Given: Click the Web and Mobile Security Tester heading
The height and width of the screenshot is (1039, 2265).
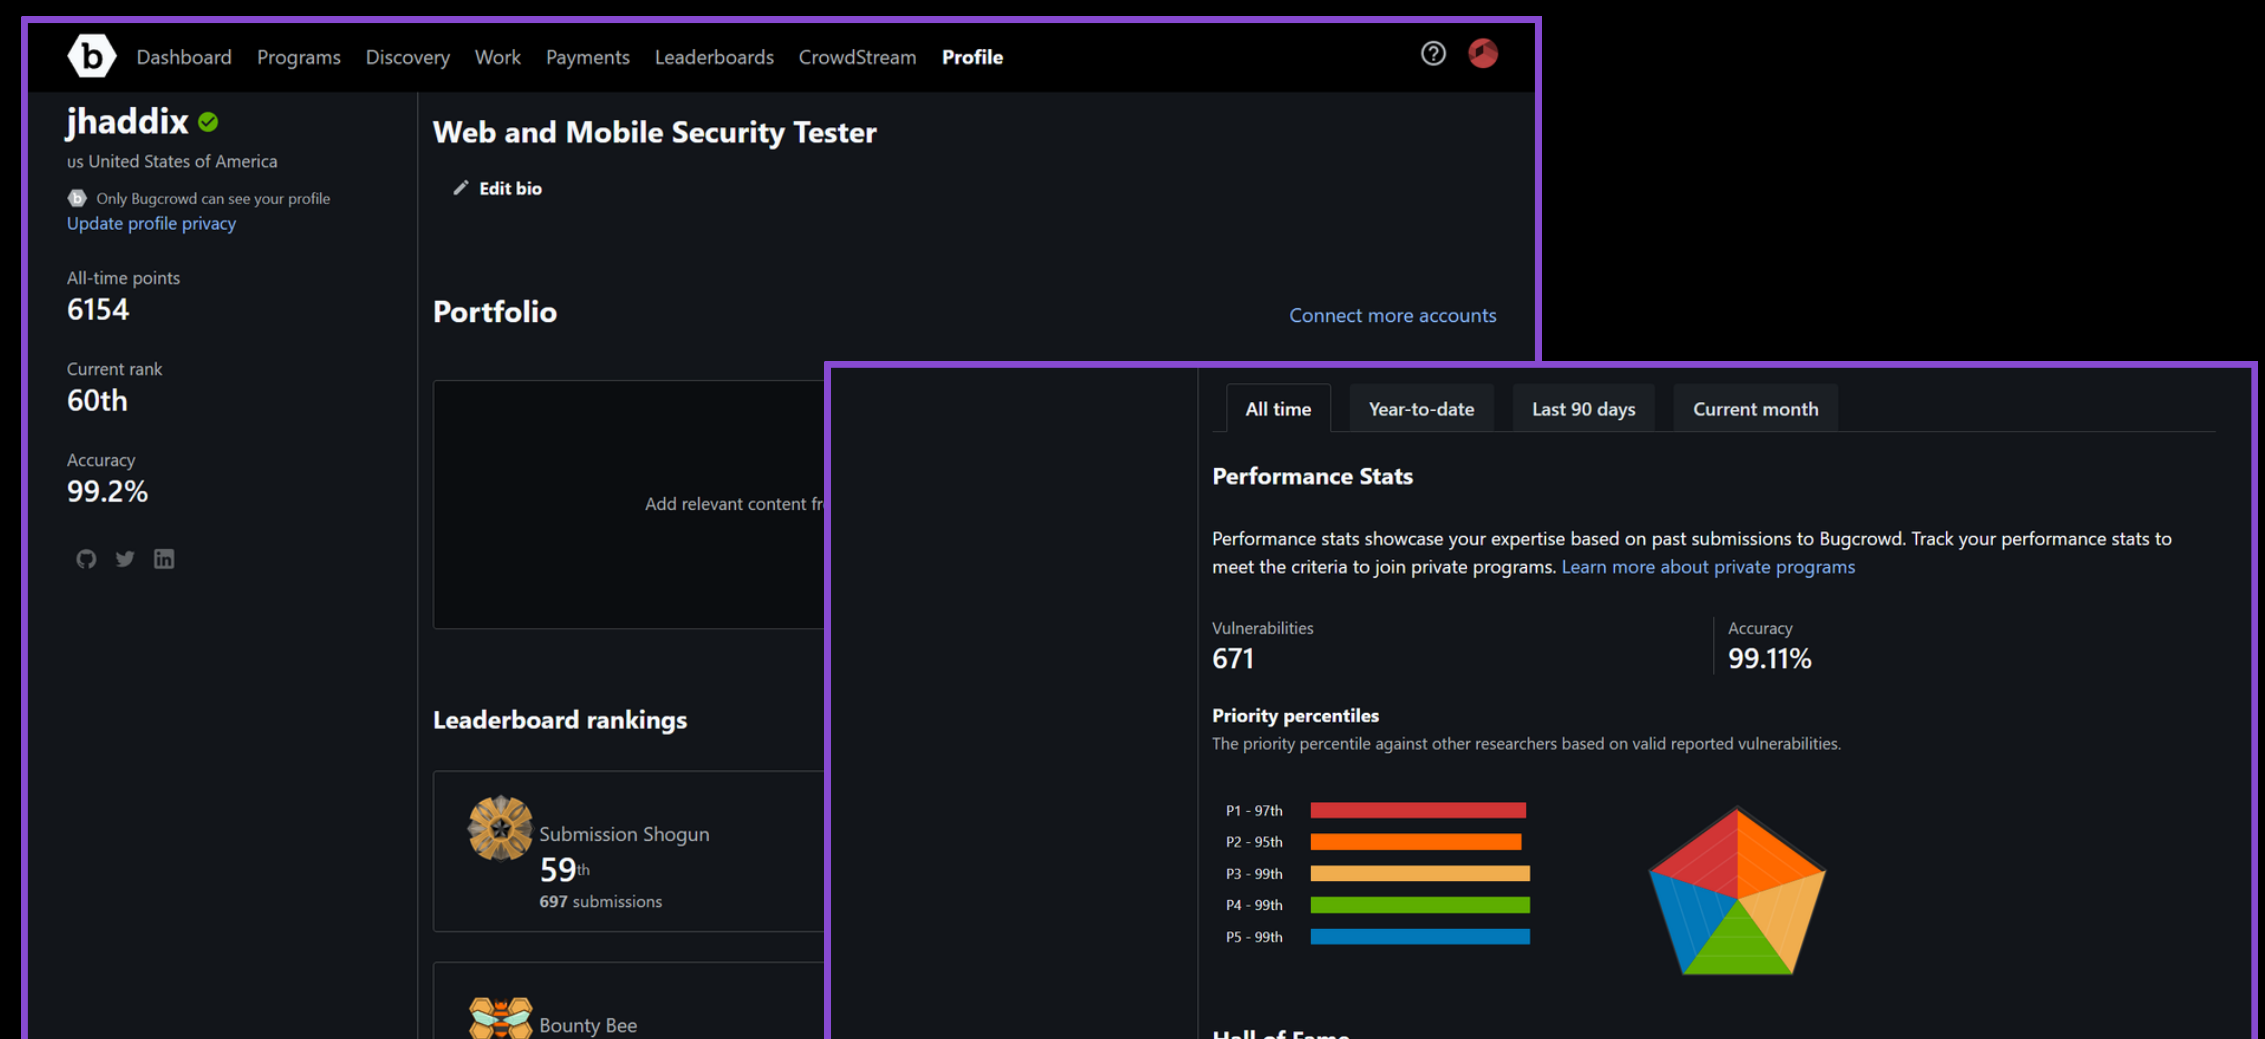Looking at the screenshot, I should pyautogui.click(x=655, y=132).
